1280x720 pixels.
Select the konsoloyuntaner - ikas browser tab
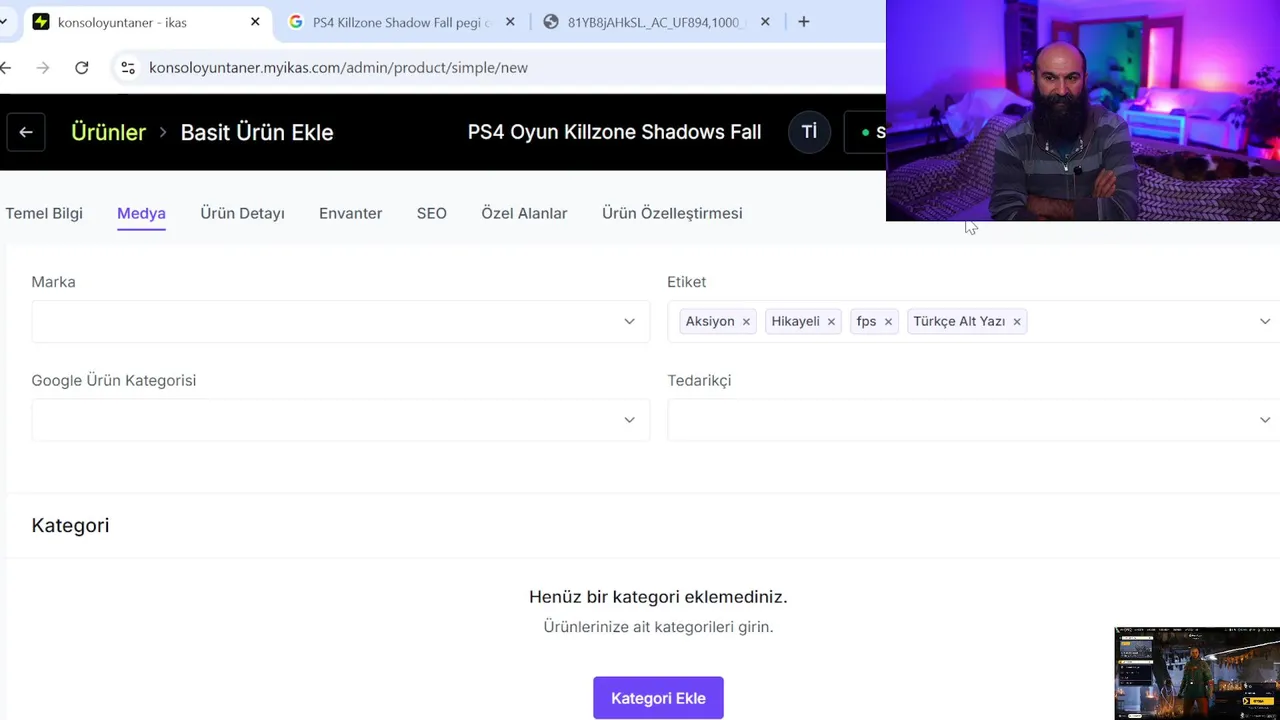[147, 22]
